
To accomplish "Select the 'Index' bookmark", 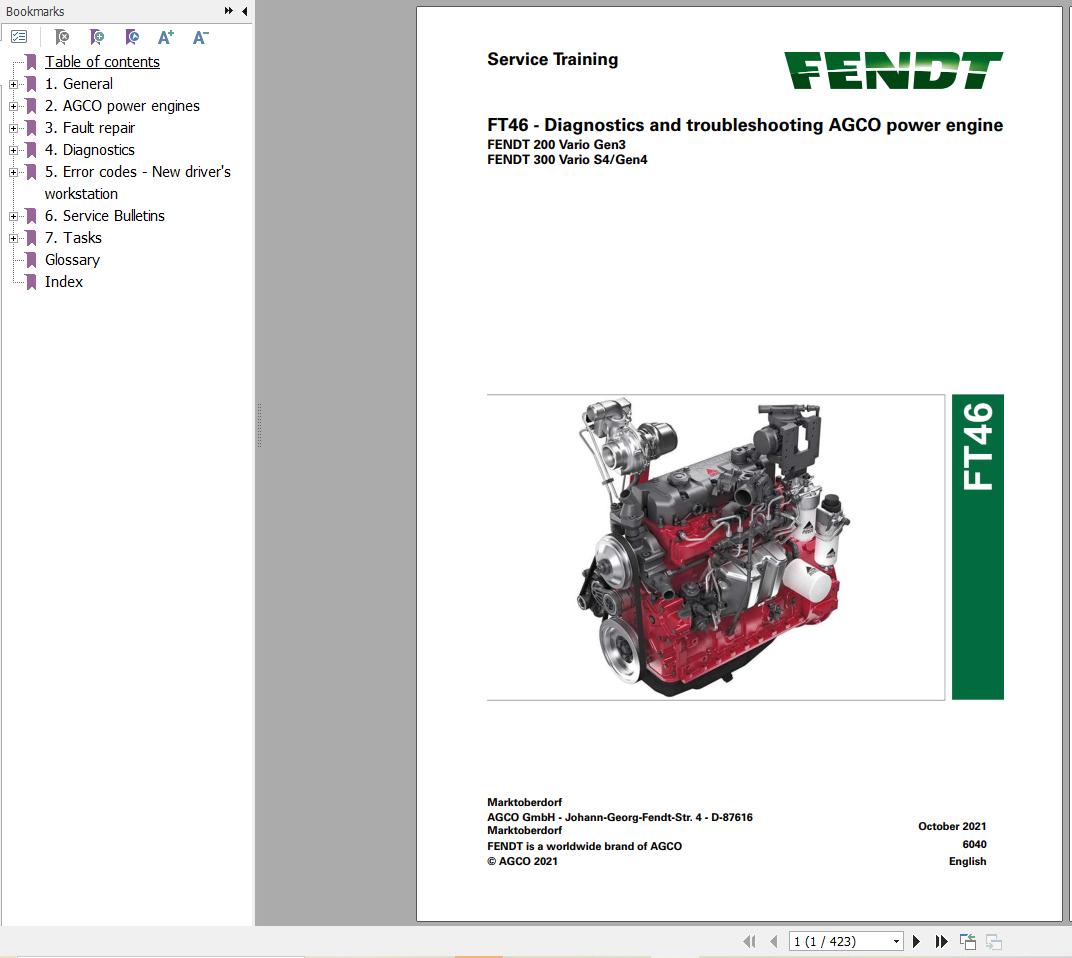I will coord(63,281).
